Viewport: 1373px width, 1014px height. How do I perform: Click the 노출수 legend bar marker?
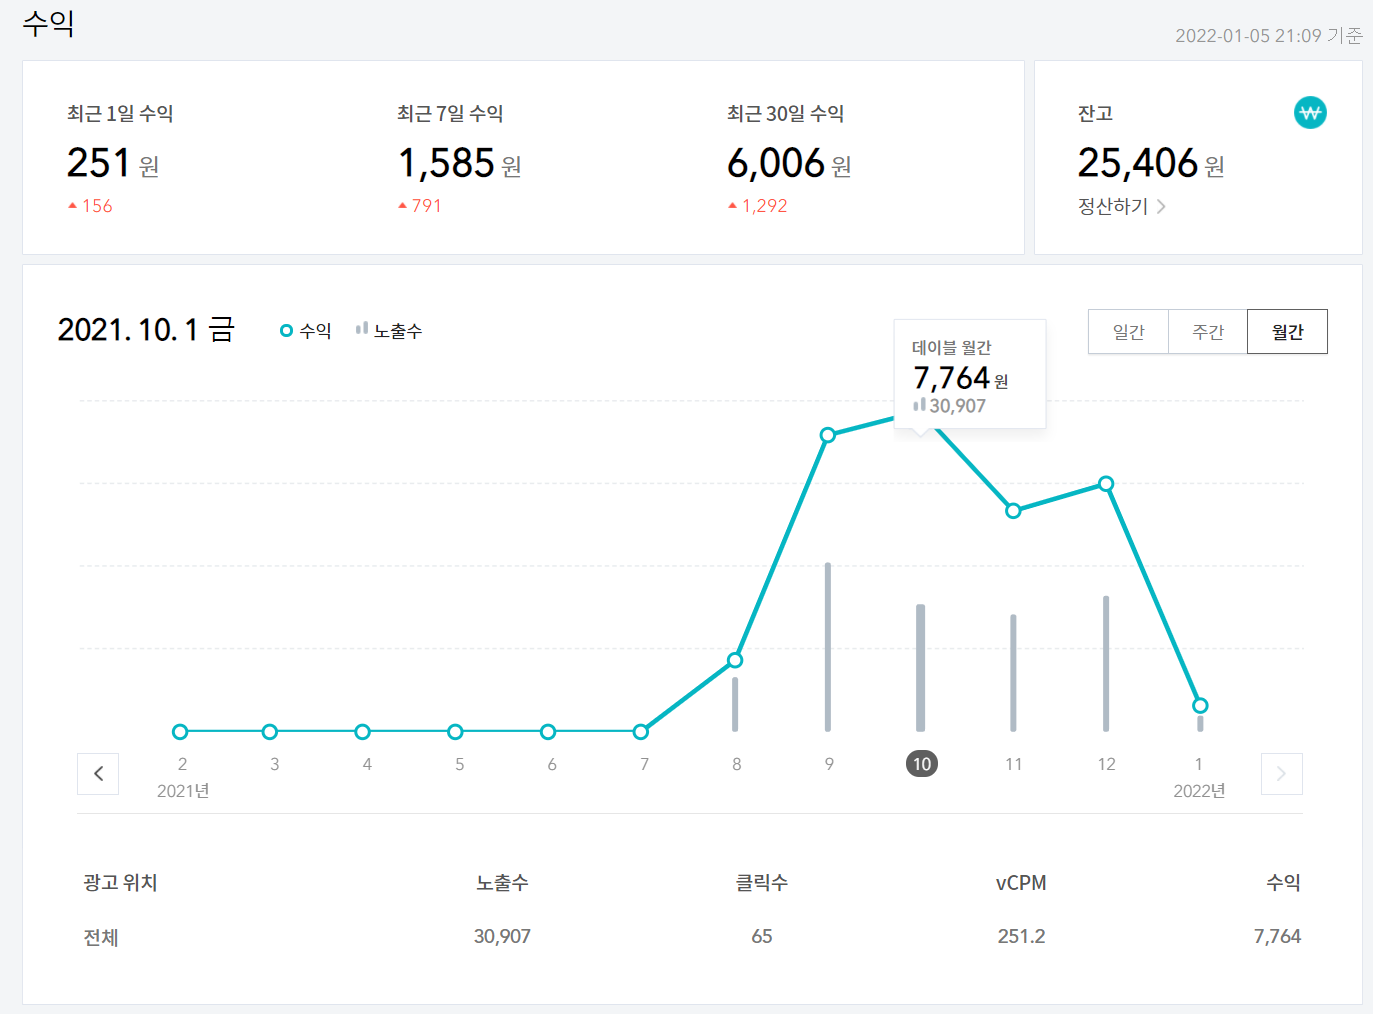point(362,329)
